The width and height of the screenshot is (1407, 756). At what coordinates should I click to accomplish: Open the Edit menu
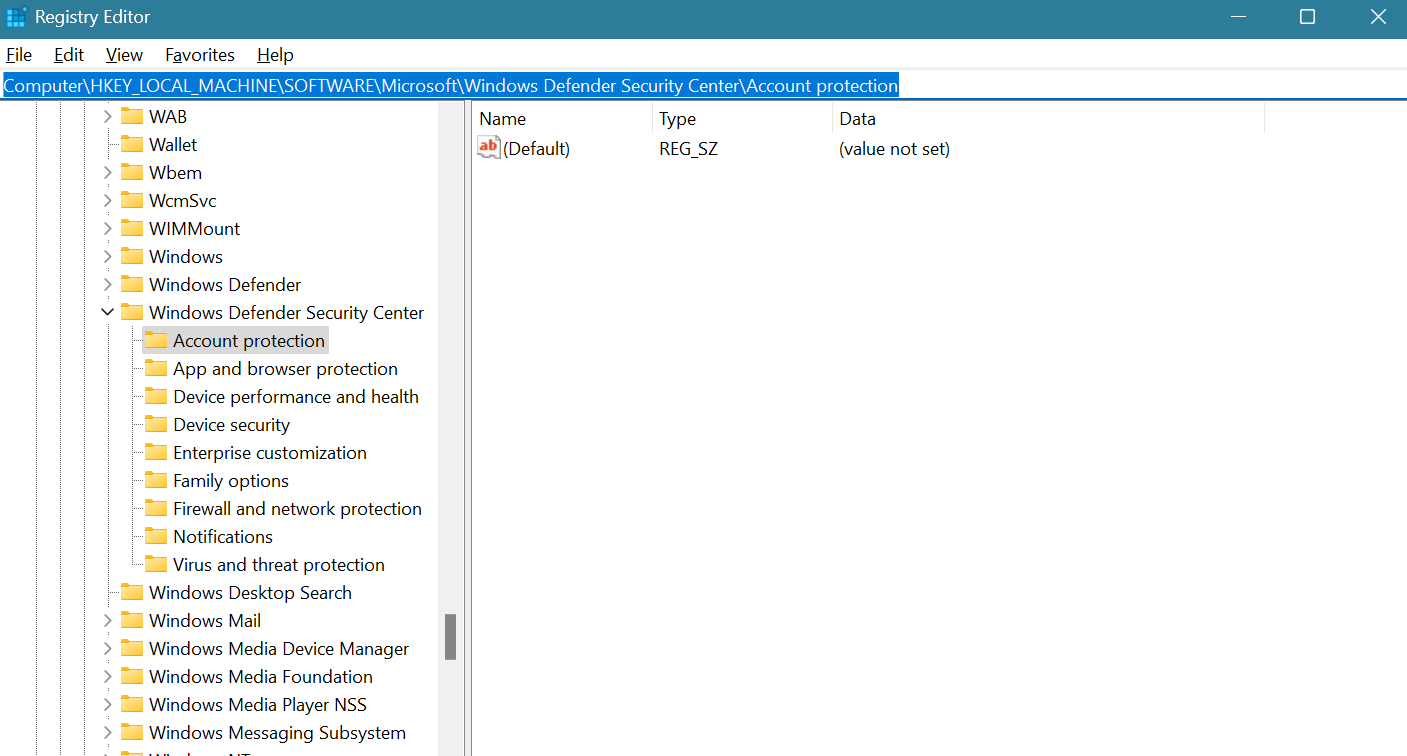[x=69, y=55]
